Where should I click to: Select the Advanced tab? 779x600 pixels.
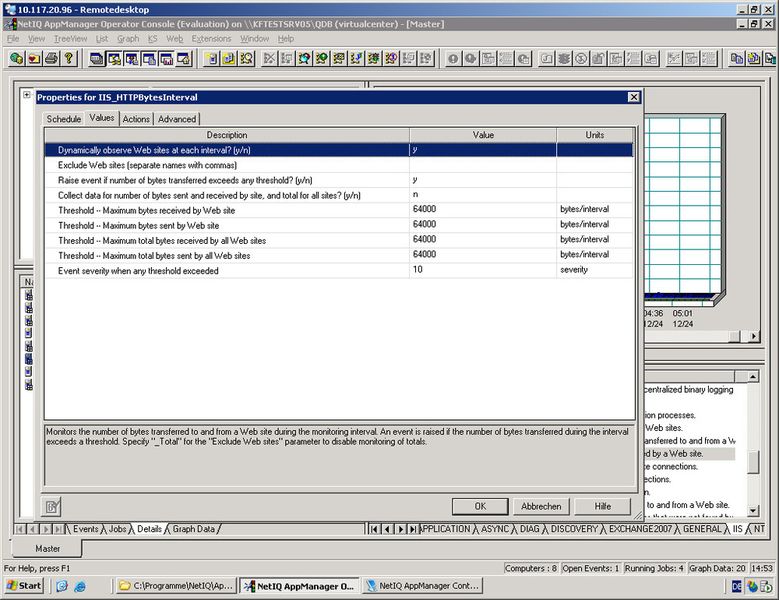point(177,119)
